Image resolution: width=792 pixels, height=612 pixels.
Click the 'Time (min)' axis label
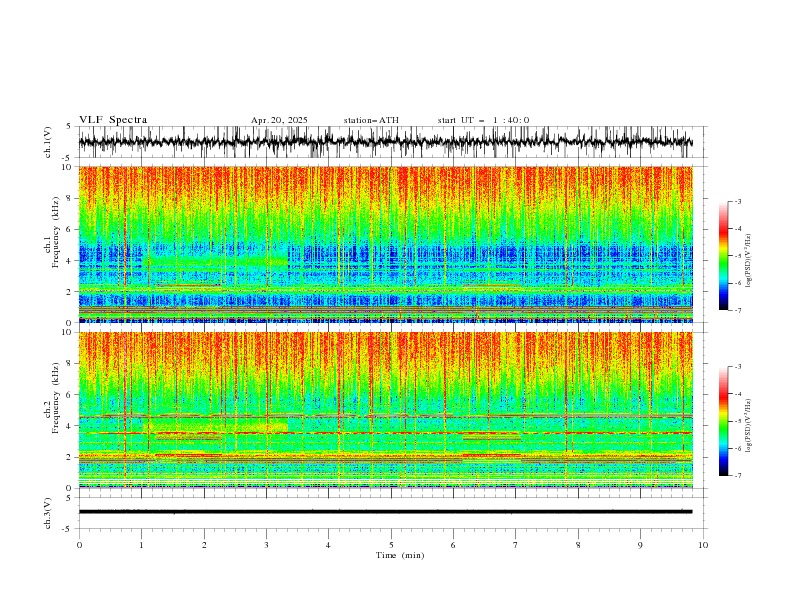400,555
